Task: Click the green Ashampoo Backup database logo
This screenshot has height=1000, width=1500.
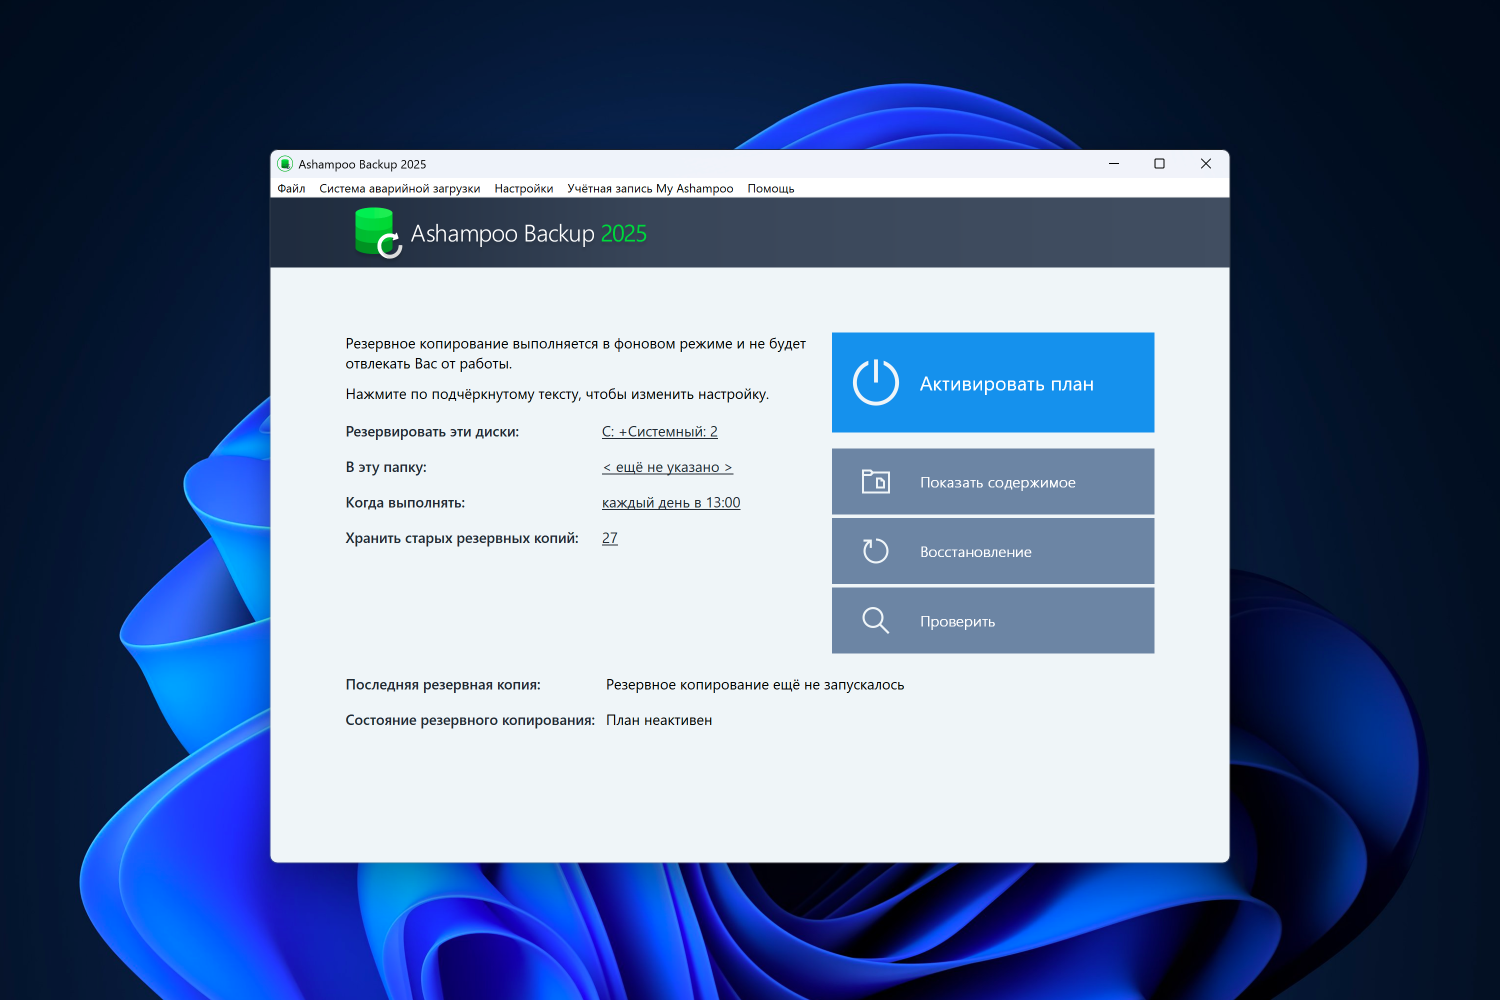Action: [378, 232]
